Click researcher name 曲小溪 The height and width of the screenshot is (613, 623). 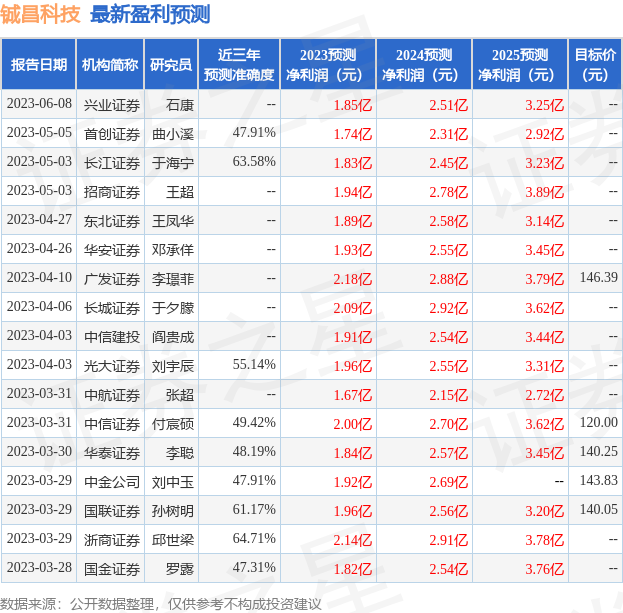(x=173, y=134)
